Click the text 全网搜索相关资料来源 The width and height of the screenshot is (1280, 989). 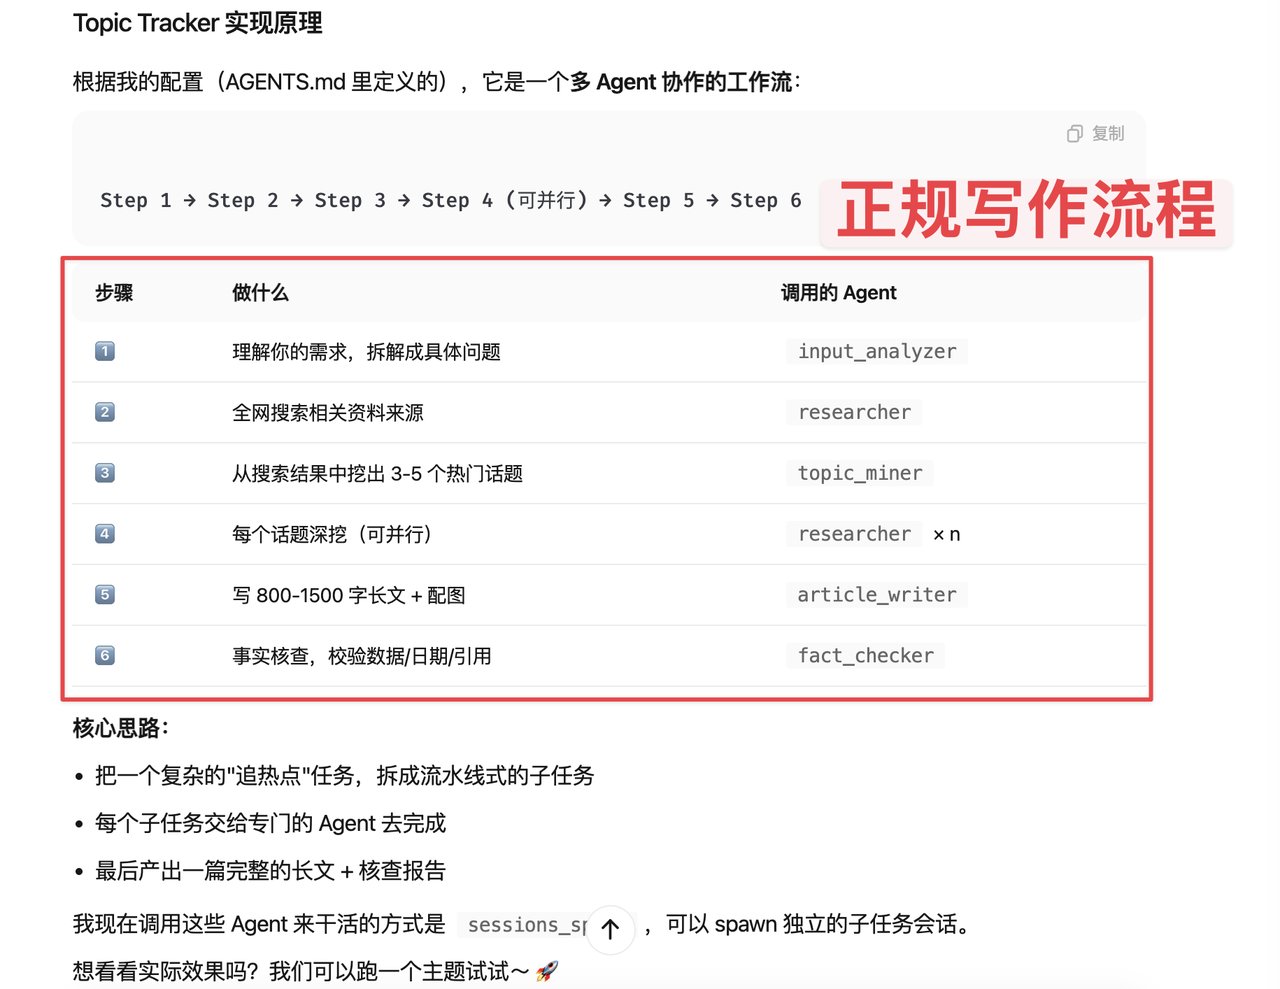(328, 413)
